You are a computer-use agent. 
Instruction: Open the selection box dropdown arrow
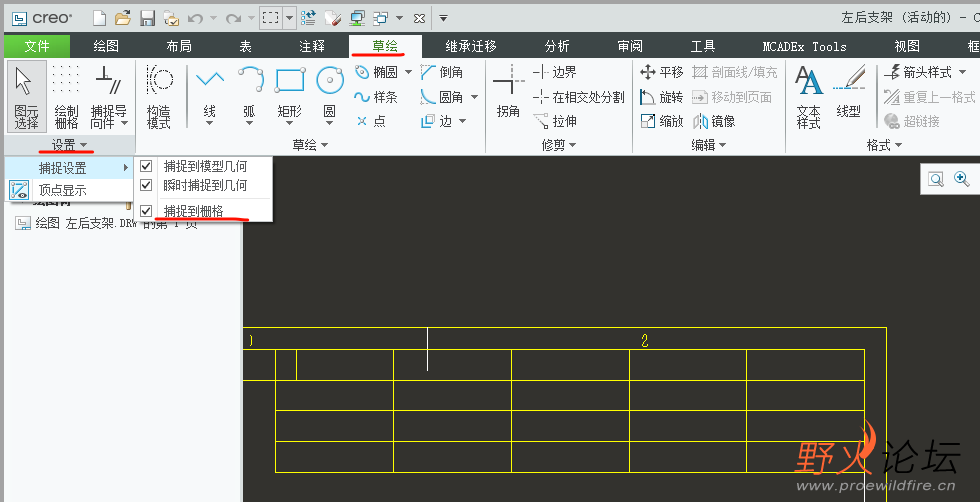289,18
